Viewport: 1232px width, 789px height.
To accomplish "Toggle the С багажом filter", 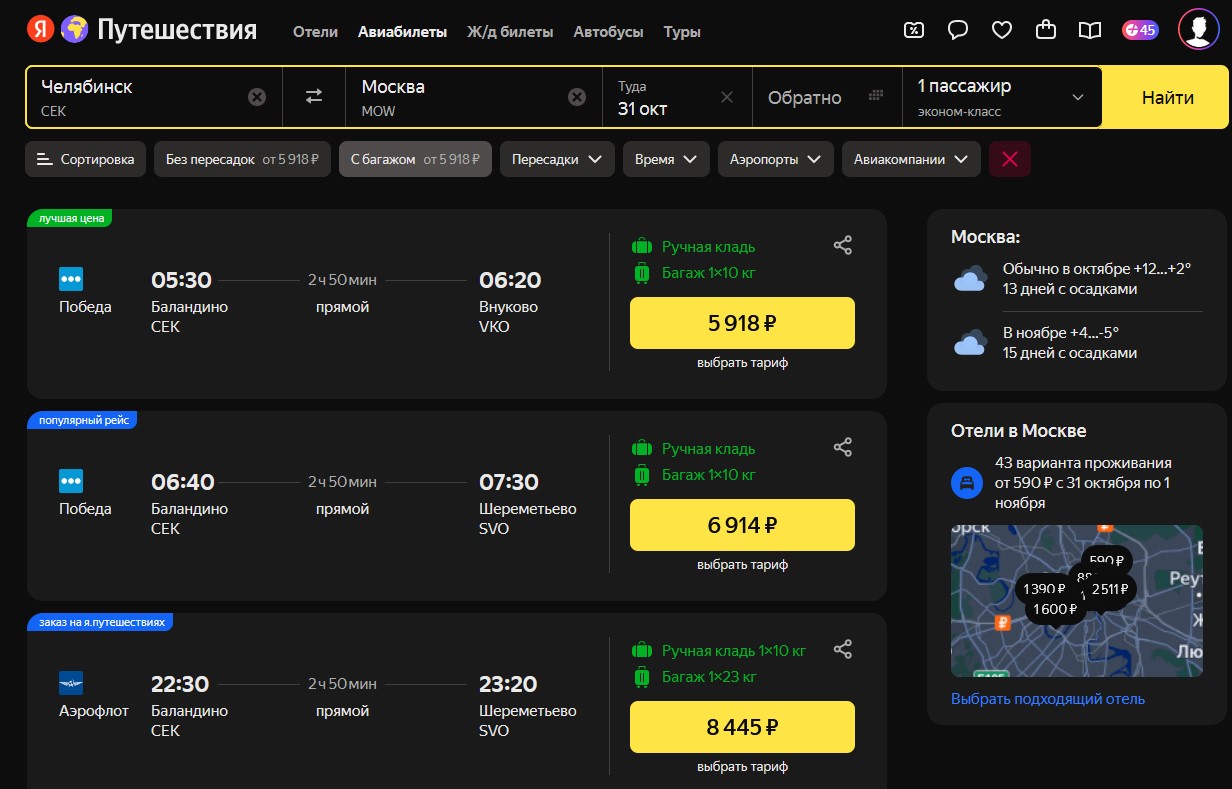I will coord(415,159).
